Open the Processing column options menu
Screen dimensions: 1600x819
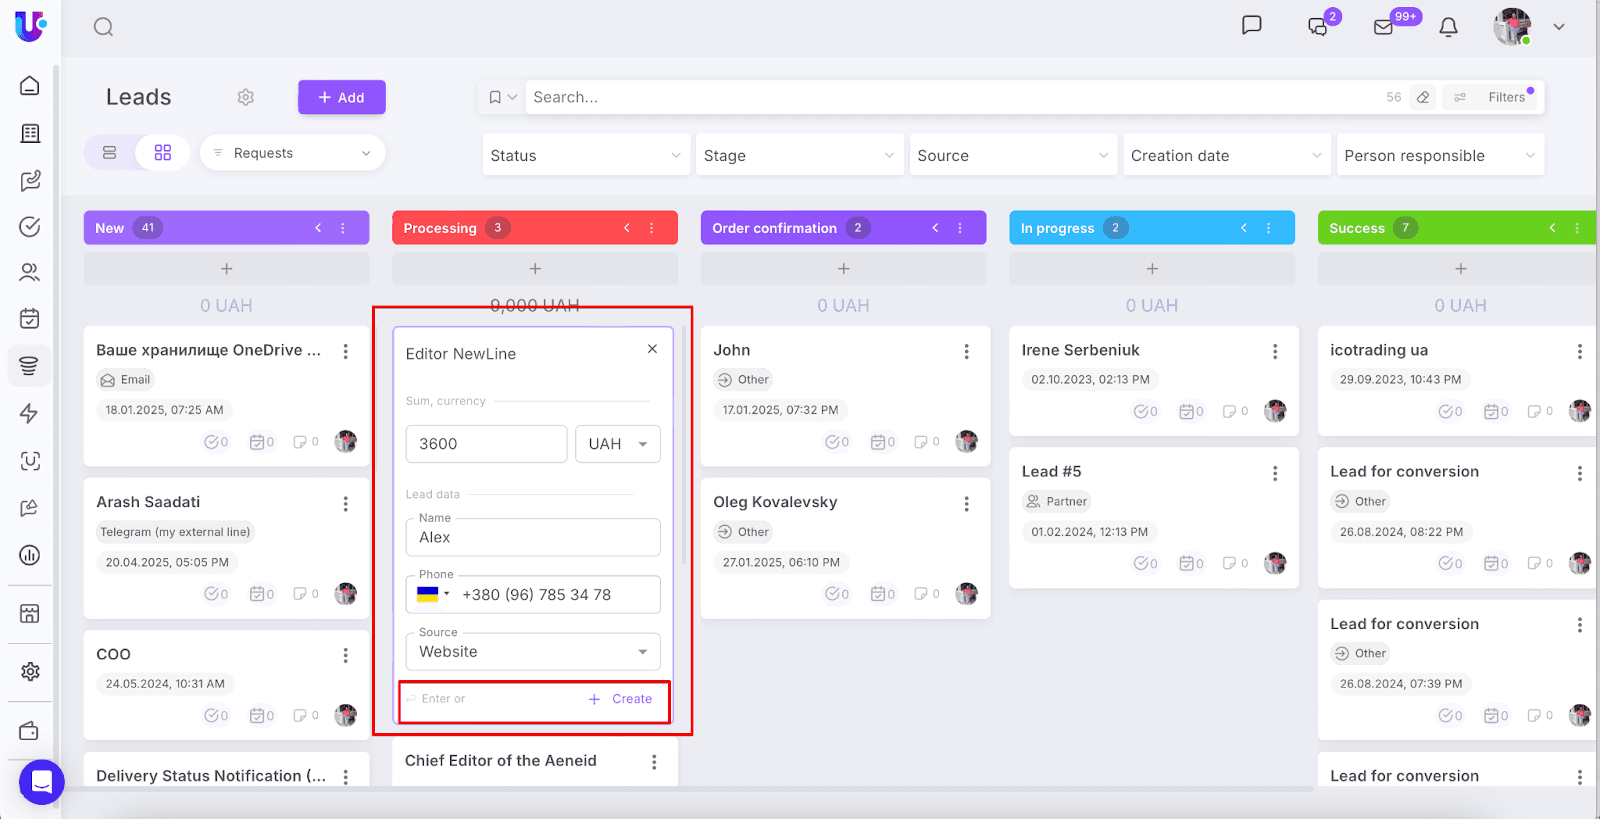click(651, 228)
